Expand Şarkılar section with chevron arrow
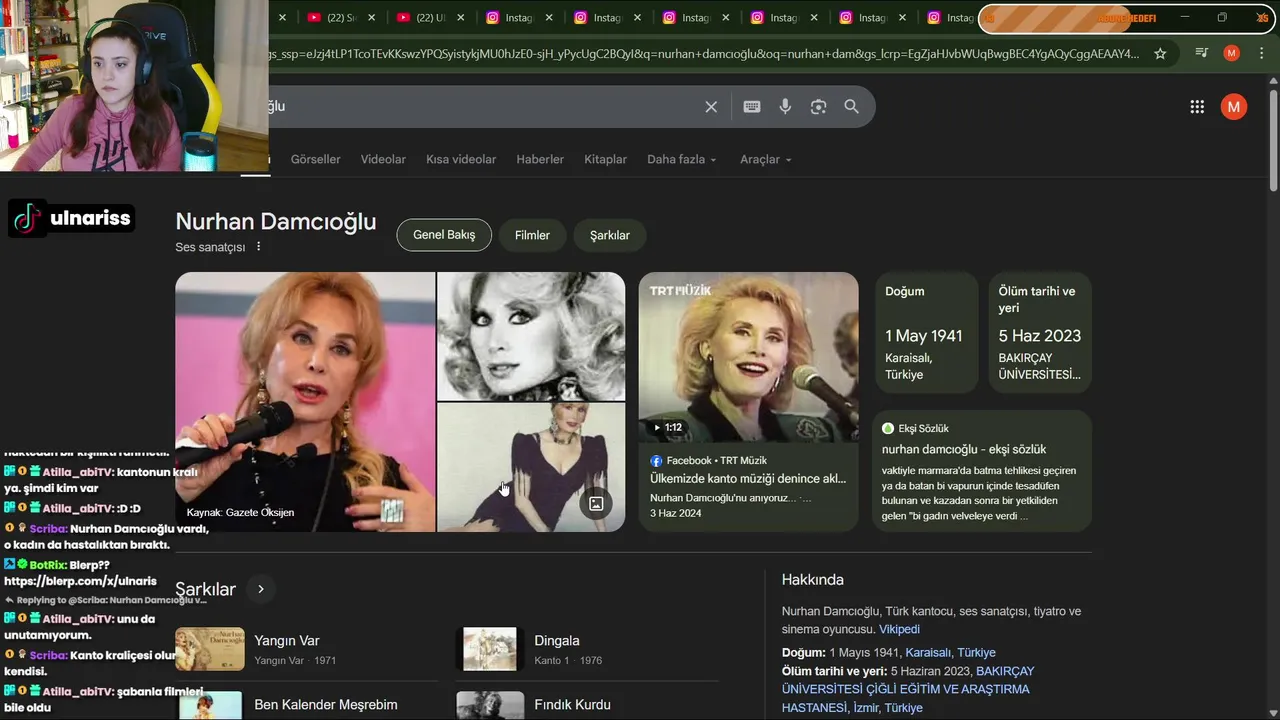Viewport: 1280px width, 720px height. 260,589
